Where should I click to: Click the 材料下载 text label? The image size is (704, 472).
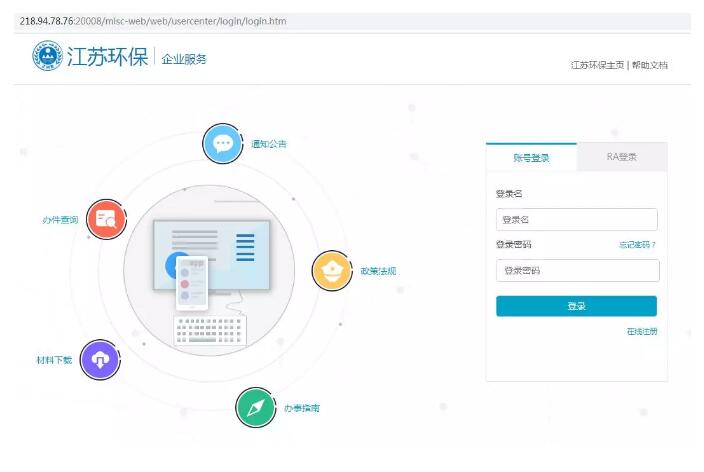tap(54, 359)
